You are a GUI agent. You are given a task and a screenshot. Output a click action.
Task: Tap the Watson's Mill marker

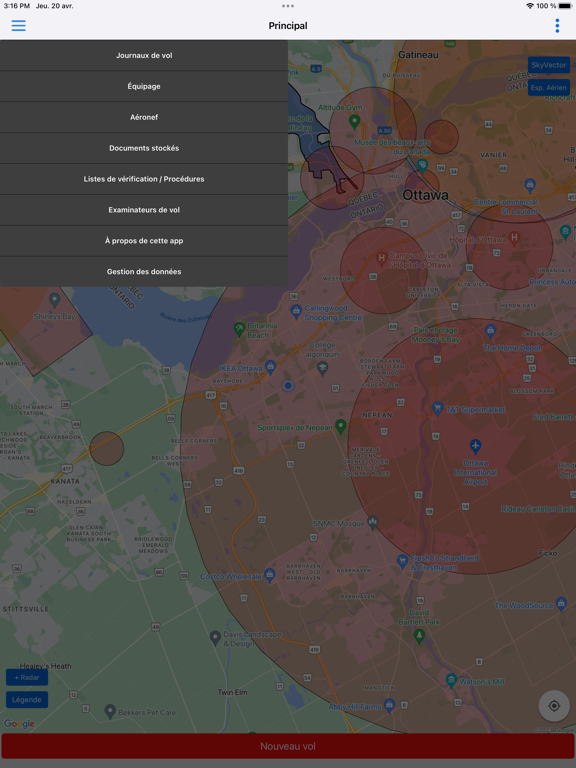pos(451,680)
